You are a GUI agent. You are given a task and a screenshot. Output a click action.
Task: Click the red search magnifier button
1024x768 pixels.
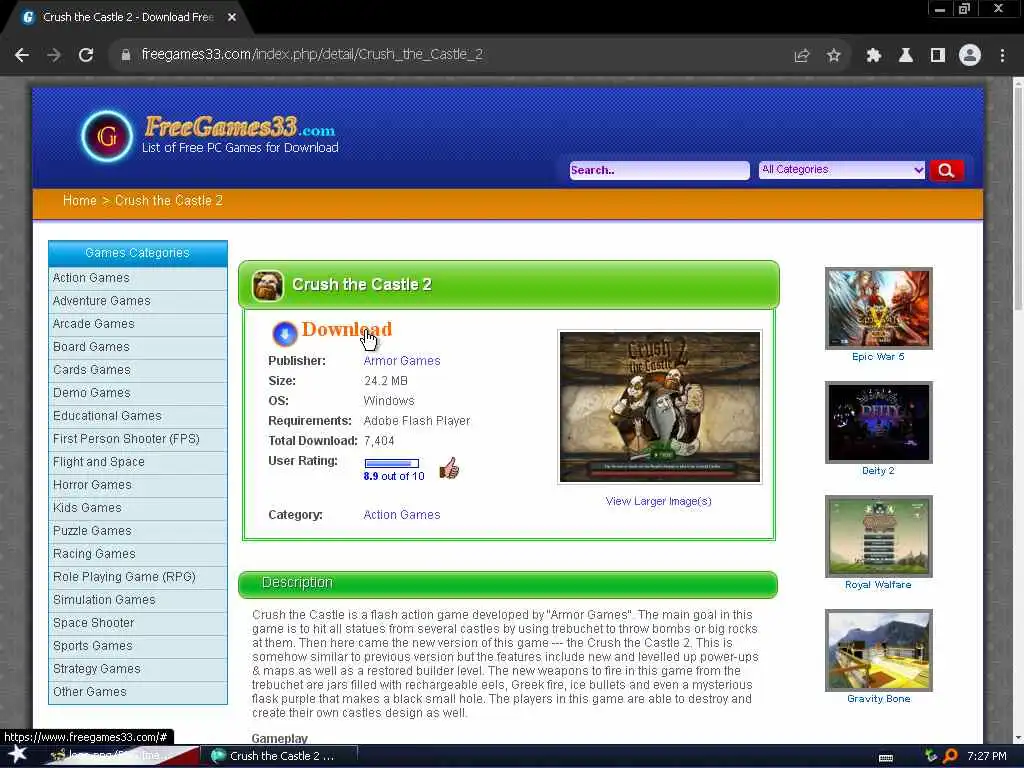946,170
